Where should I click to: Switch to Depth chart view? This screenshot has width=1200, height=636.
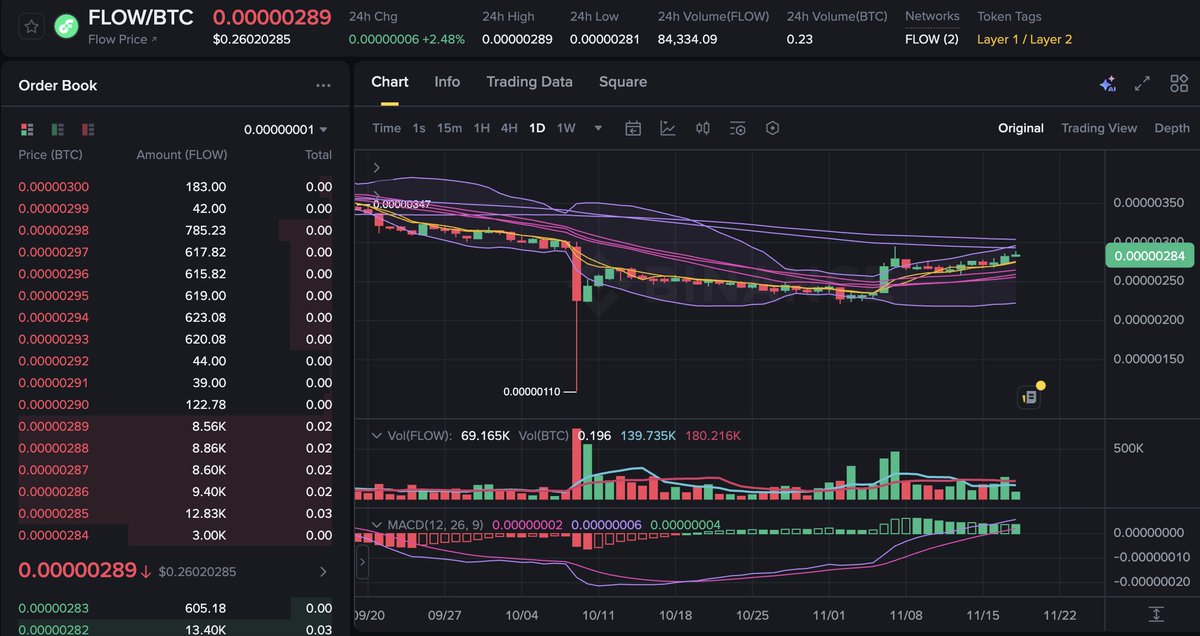(1172, 128)
